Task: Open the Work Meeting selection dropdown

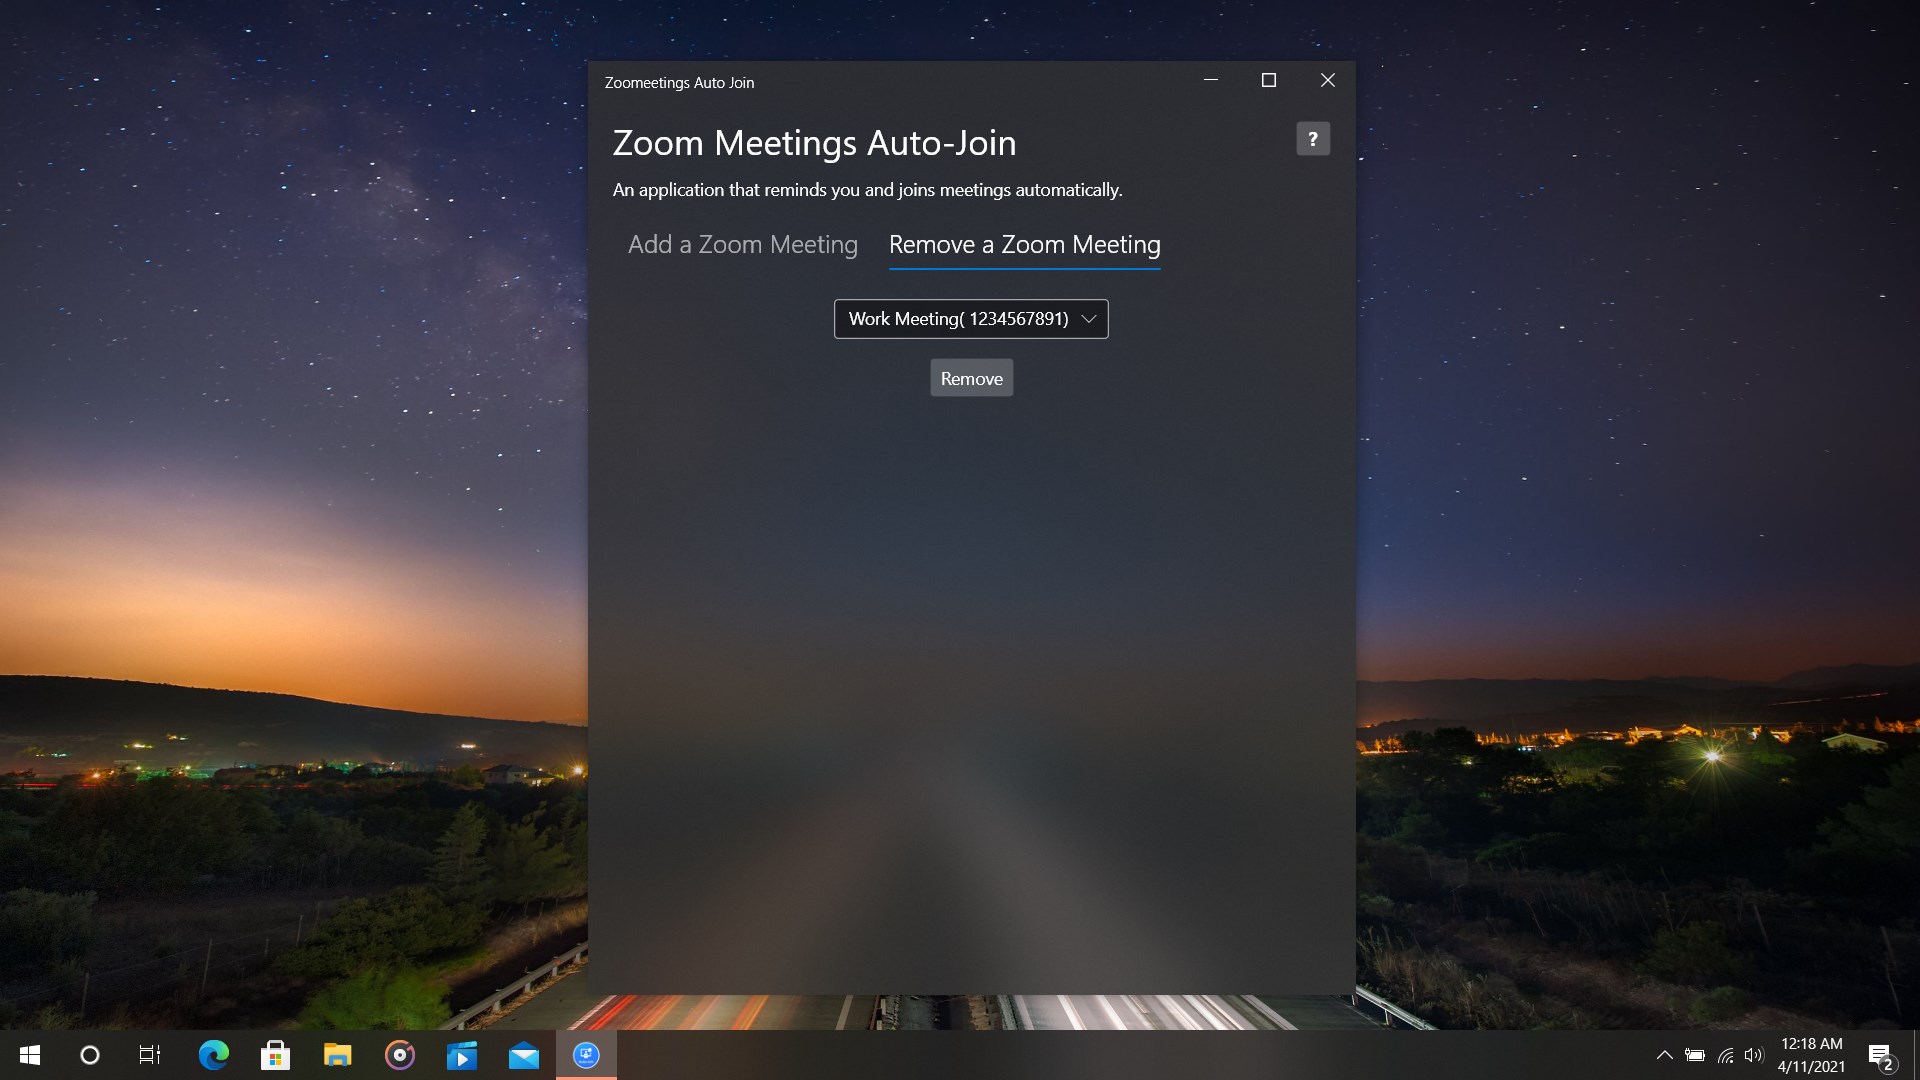Action: tap(970, 318)
